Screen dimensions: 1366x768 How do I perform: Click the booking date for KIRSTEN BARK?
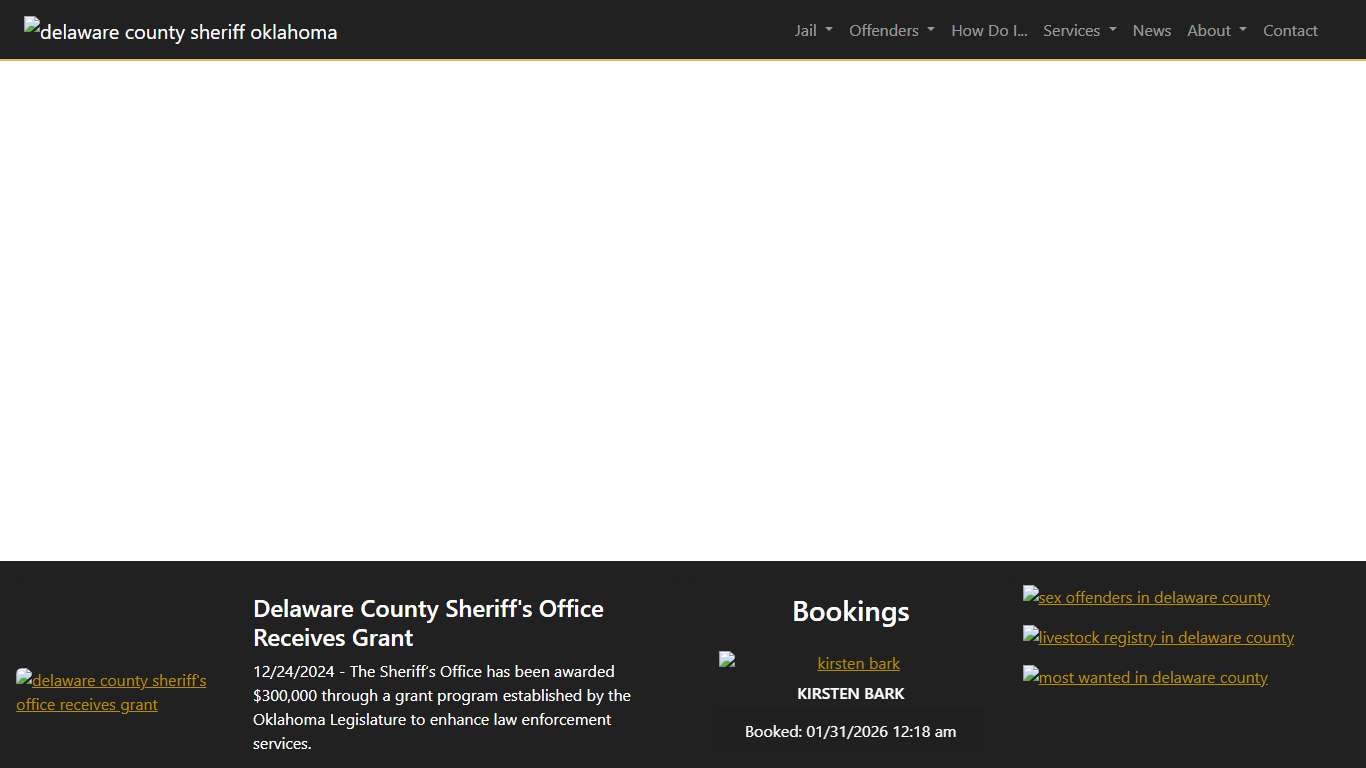850,731
